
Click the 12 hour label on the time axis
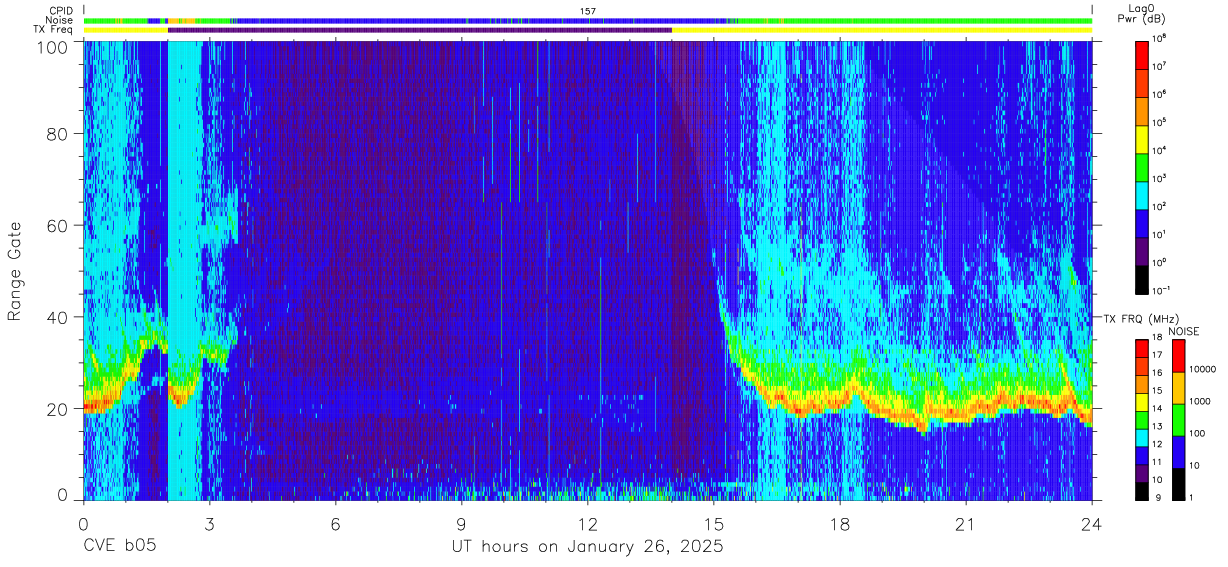[x=588, y=525]
